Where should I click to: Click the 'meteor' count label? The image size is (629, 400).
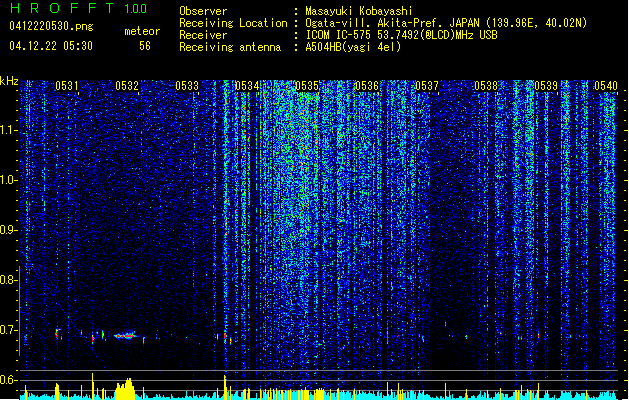click(142, 31)
